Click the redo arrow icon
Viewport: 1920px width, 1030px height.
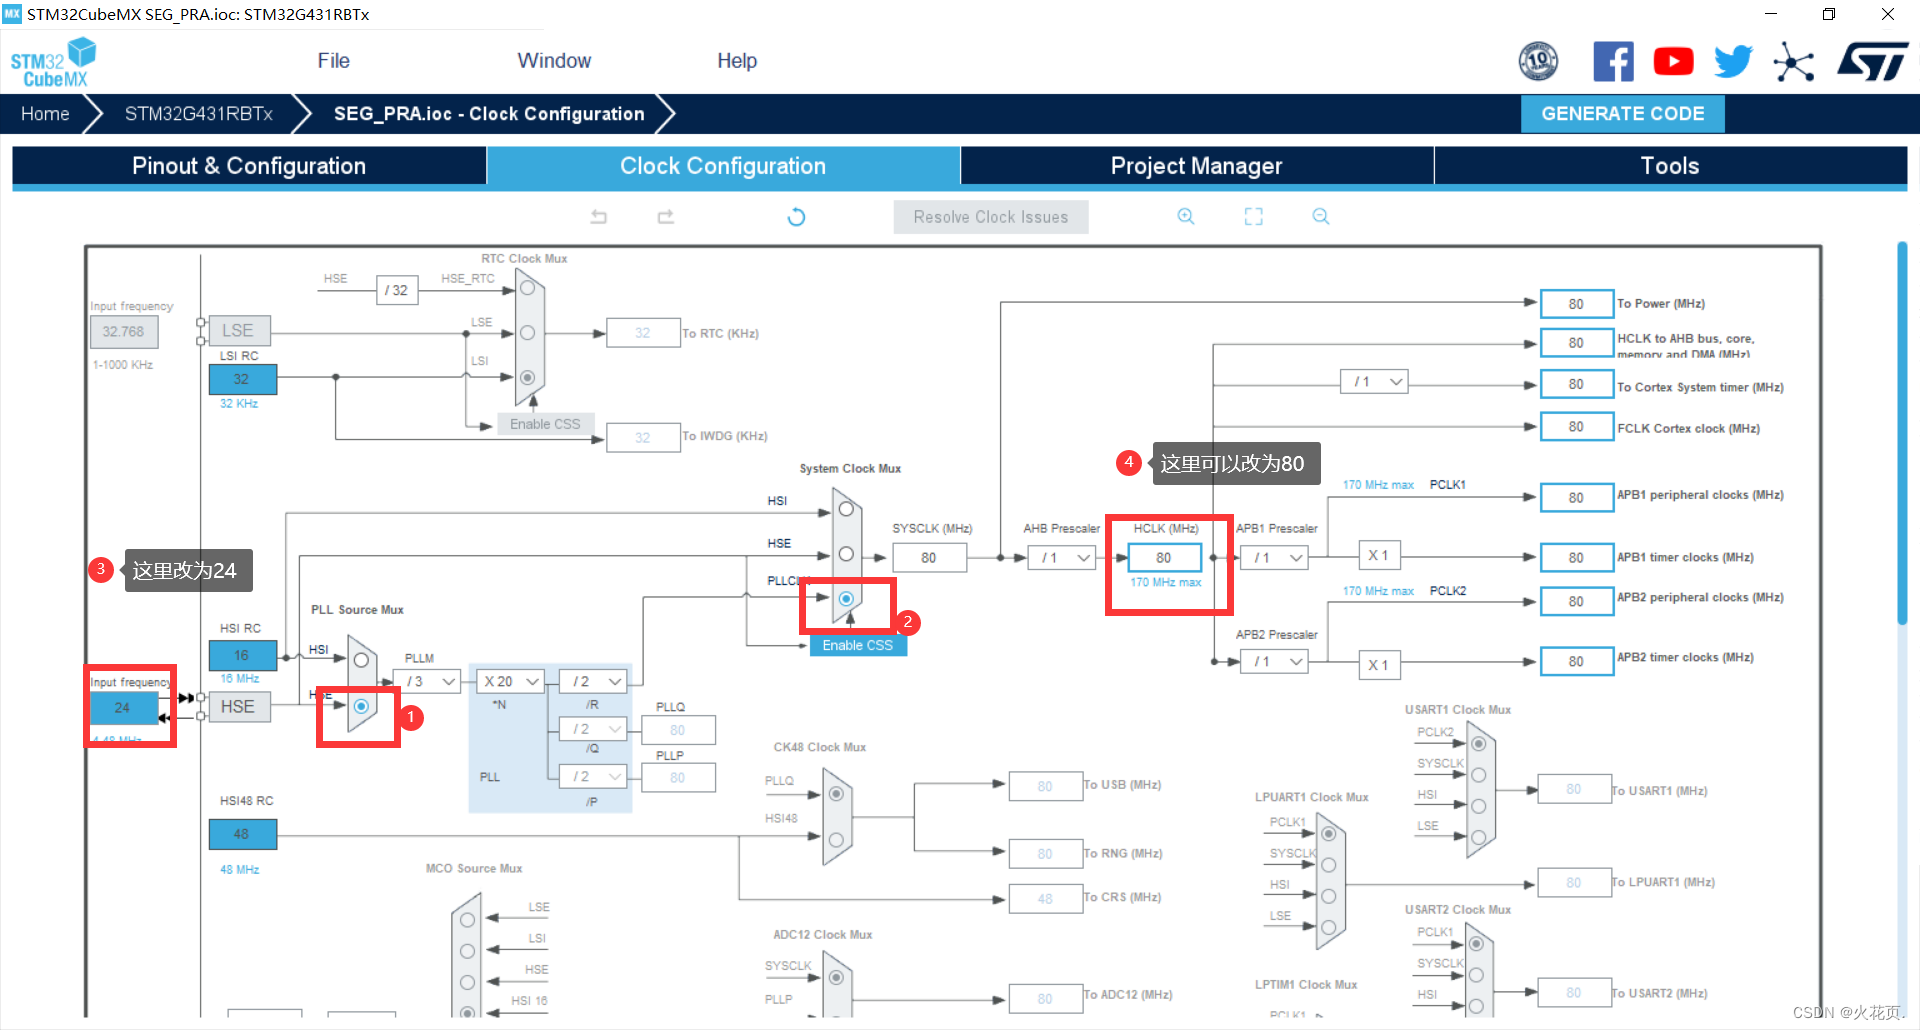(x=665, y=217)
